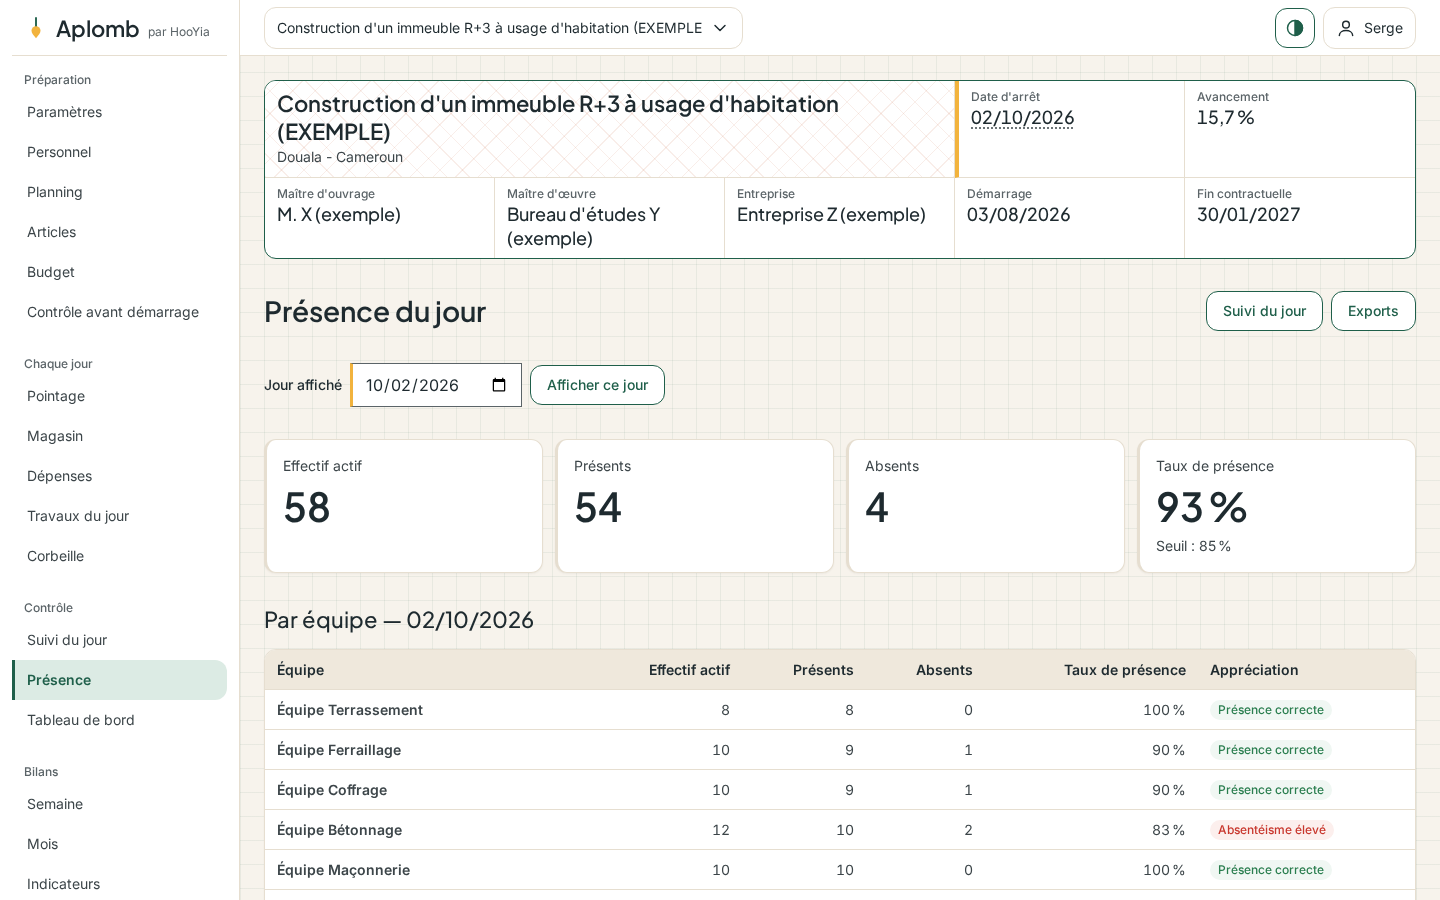Go to Indicateurs page
This screenshot has width=1440, height=900.
[x=119, y=884]
